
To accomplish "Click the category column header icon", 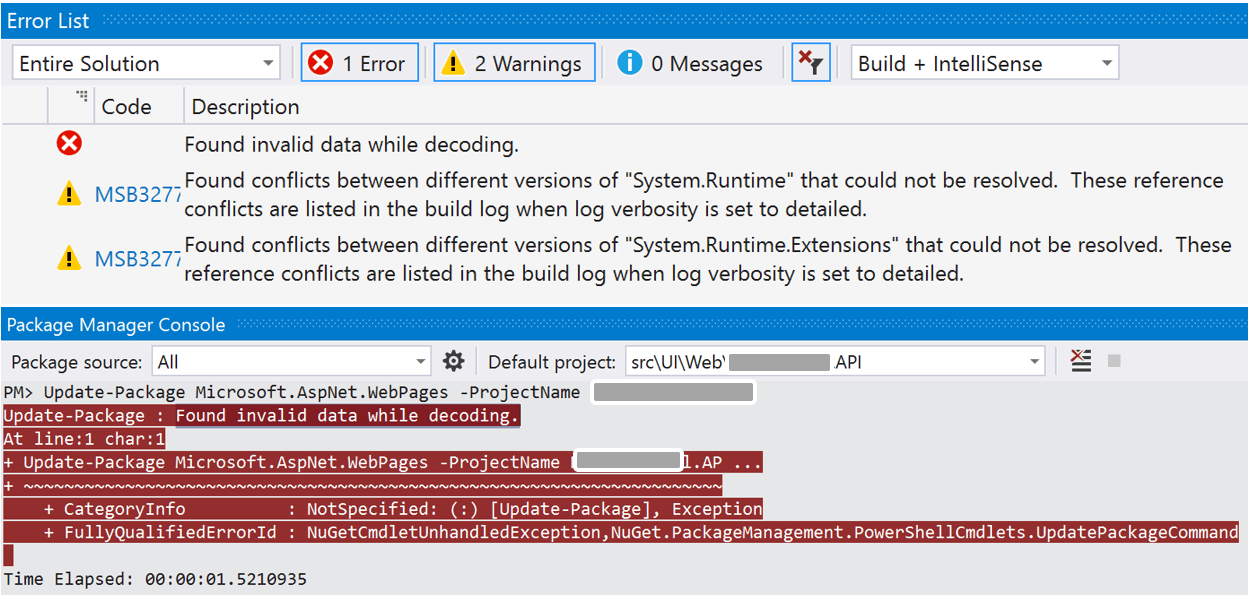I will tap(82, 98).
